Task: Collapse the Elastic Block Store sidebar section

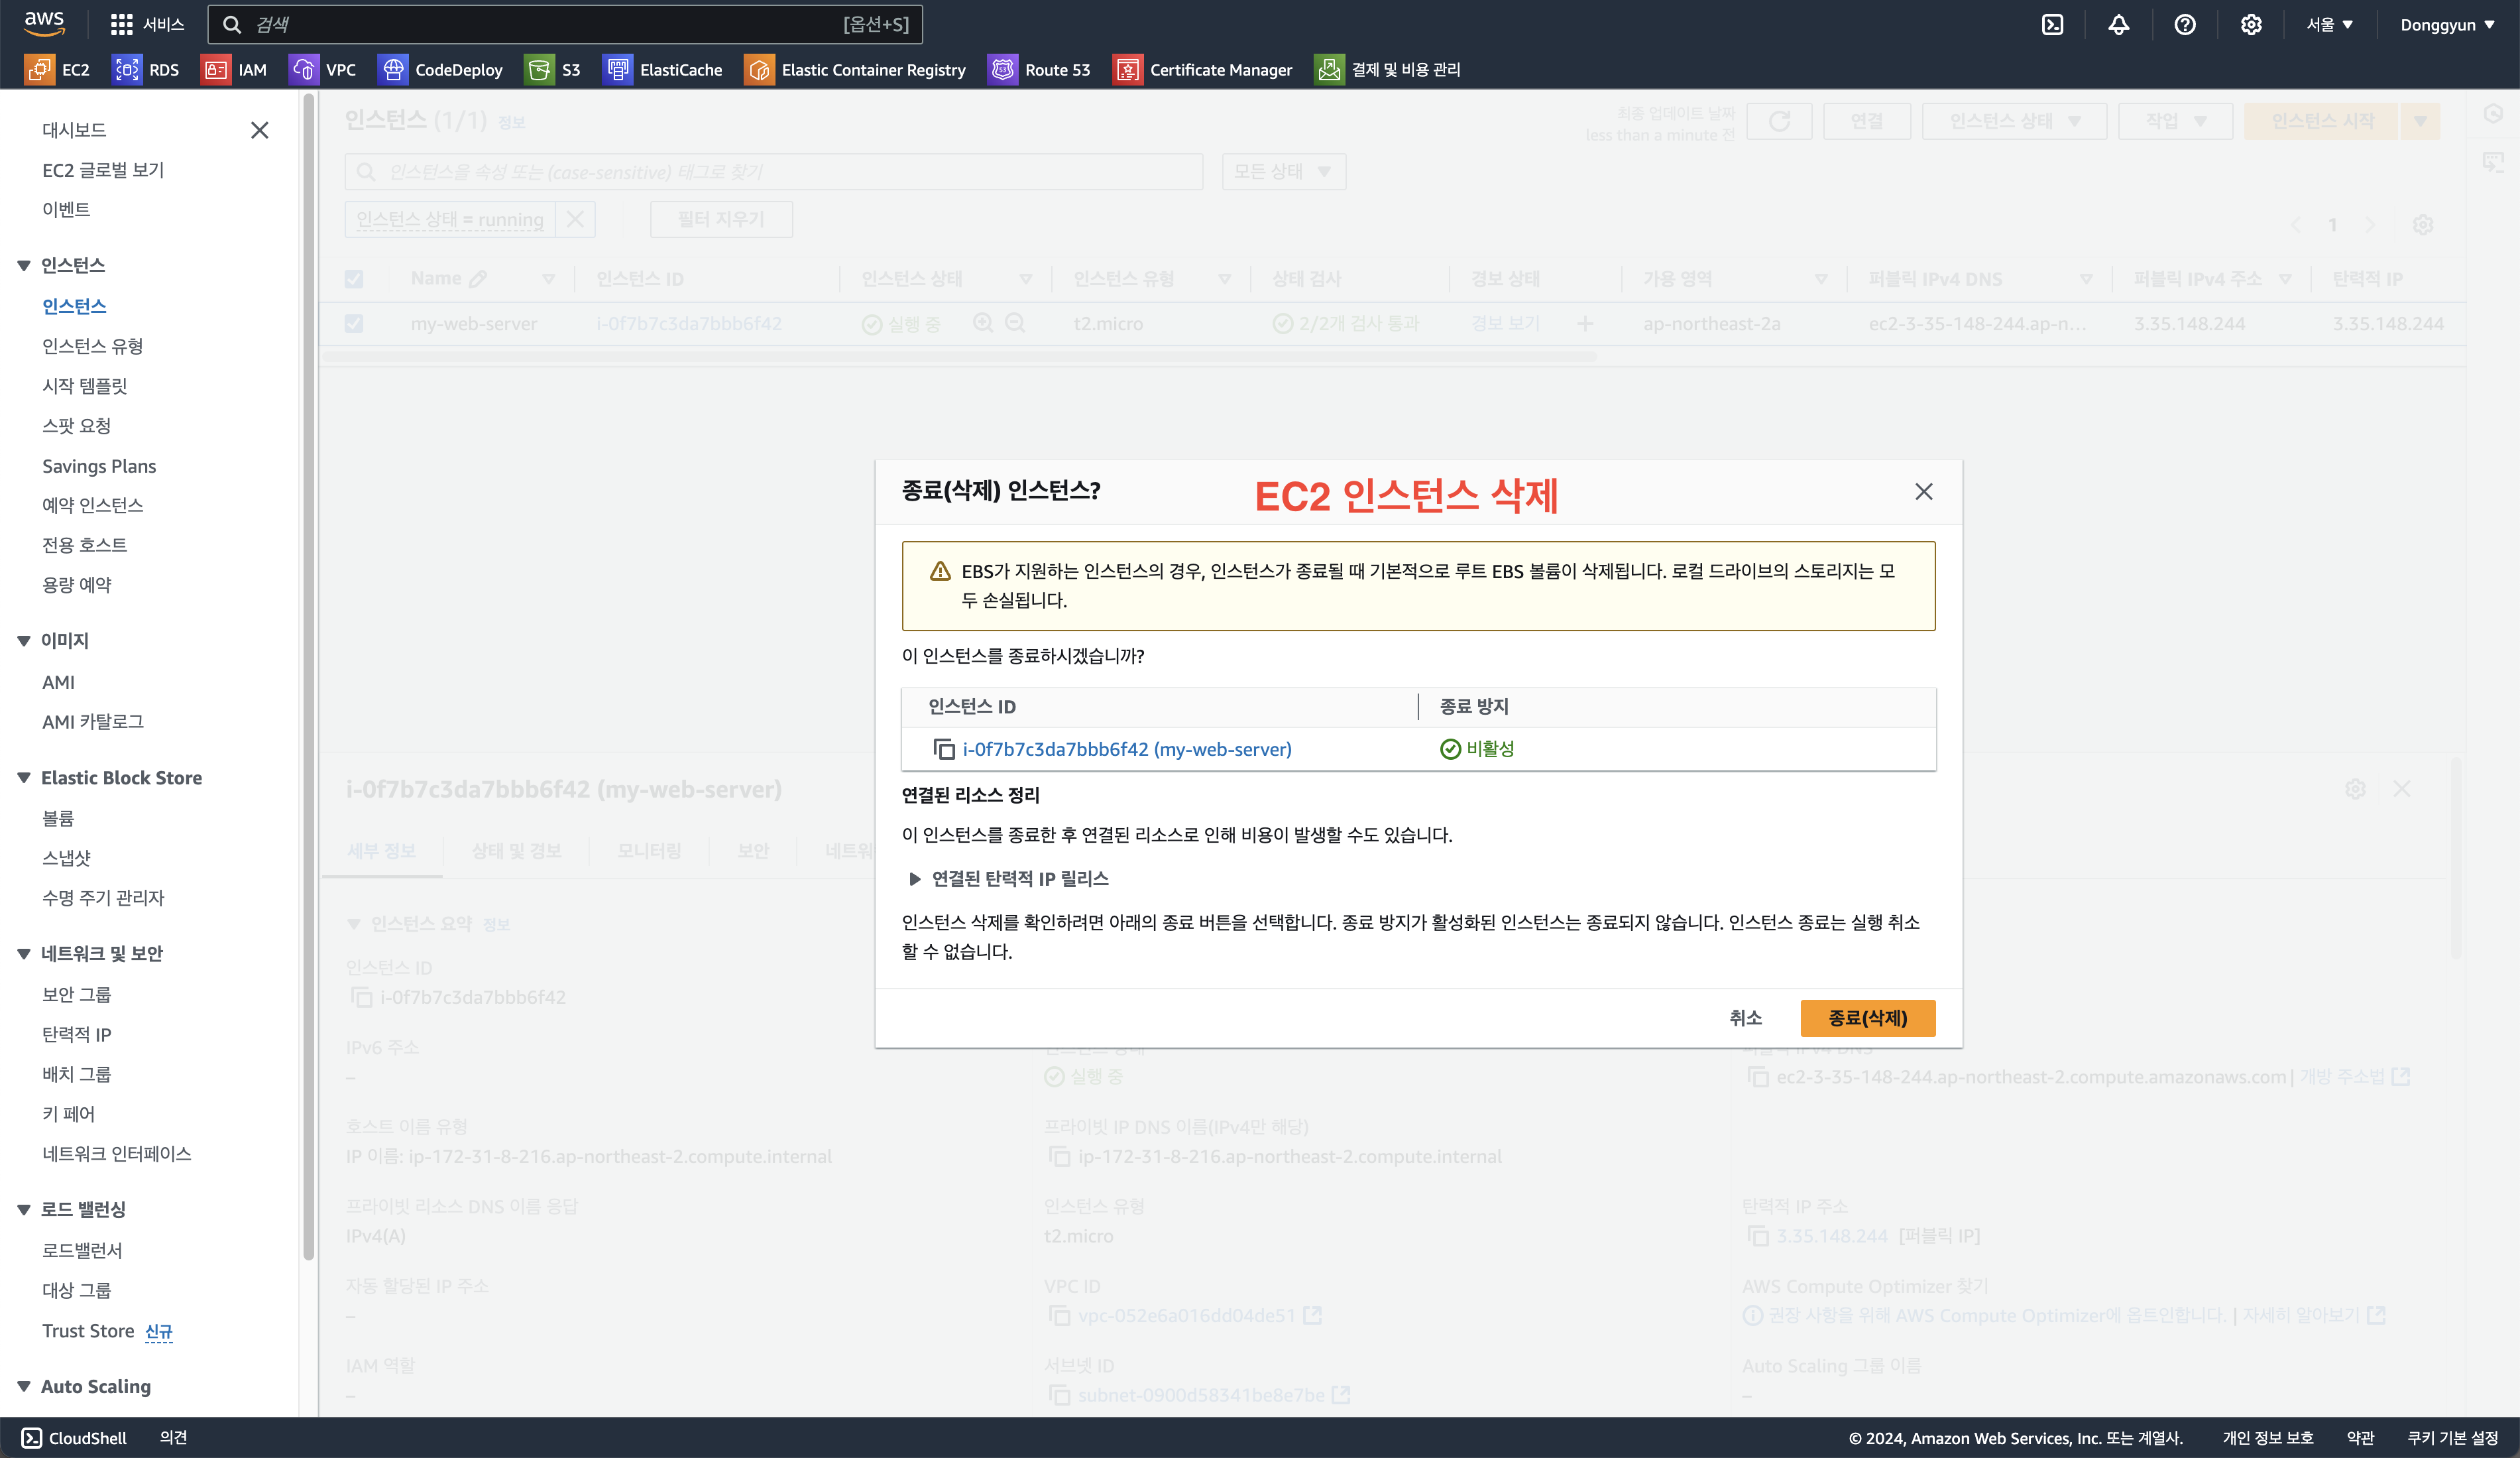Action: tap(24, 778)
